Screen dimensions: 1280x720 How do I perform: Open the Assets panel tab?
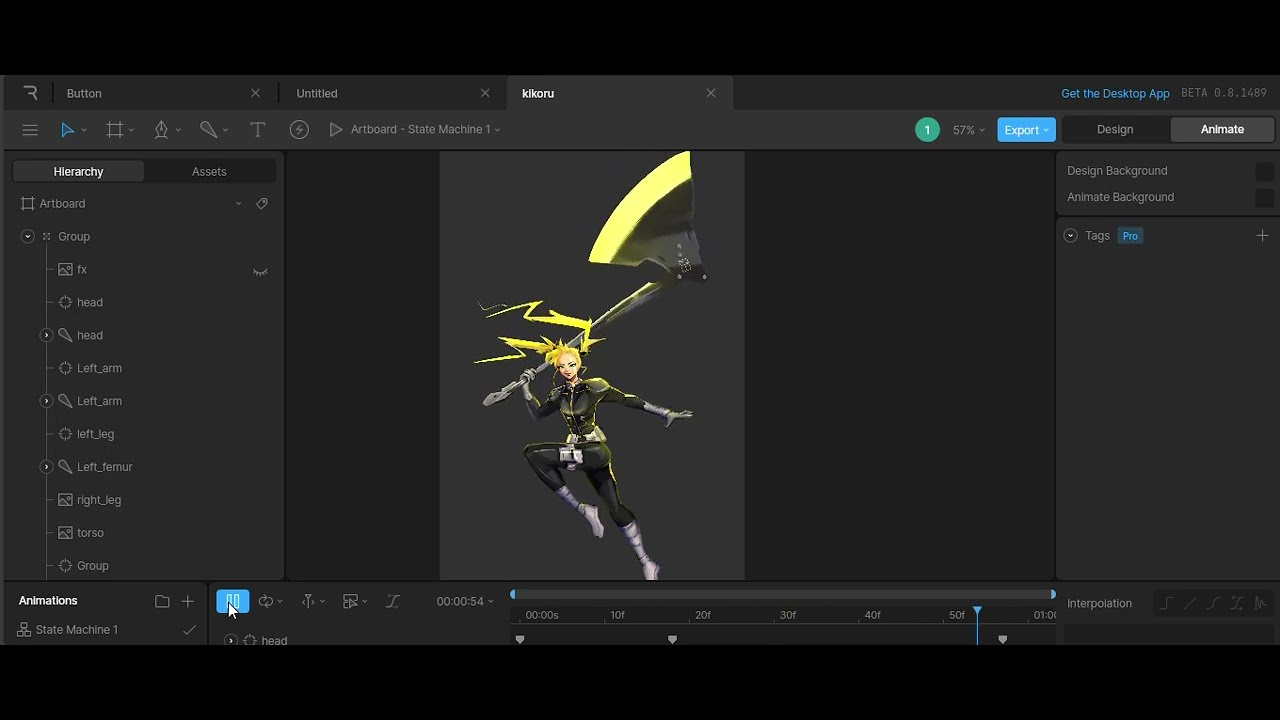coord(209,172)
